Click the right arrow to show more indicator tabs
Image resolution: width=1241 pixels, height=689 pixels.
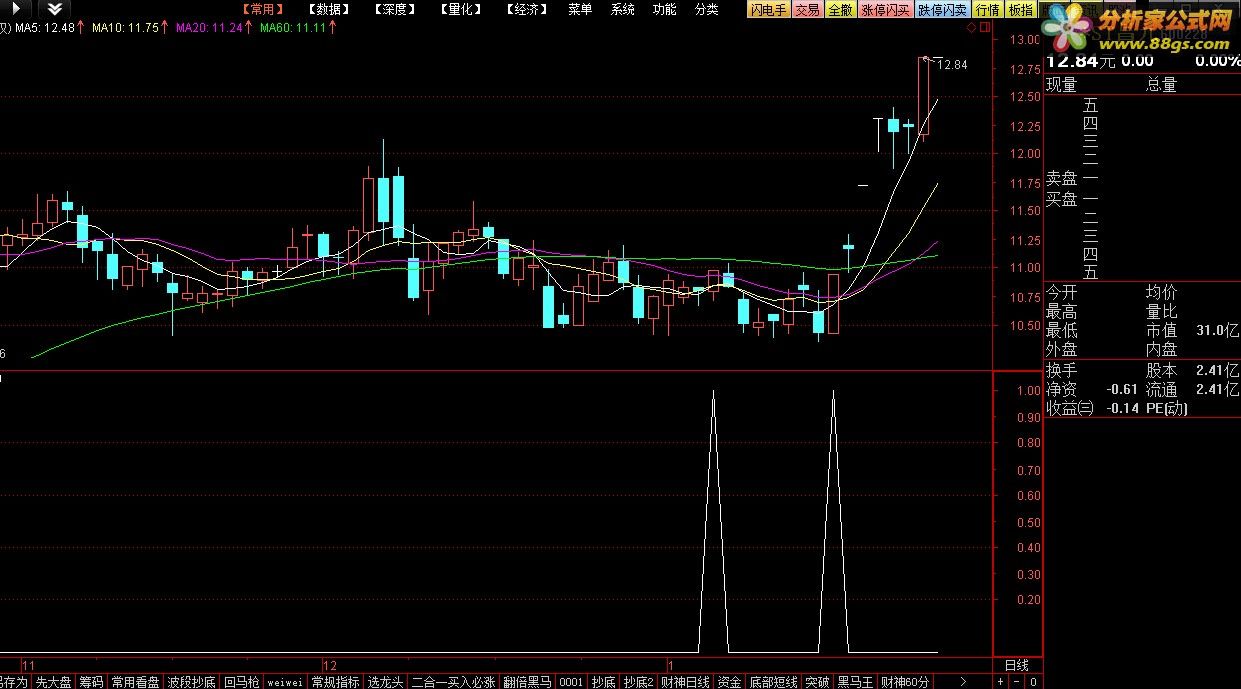(x=963, y=682)
